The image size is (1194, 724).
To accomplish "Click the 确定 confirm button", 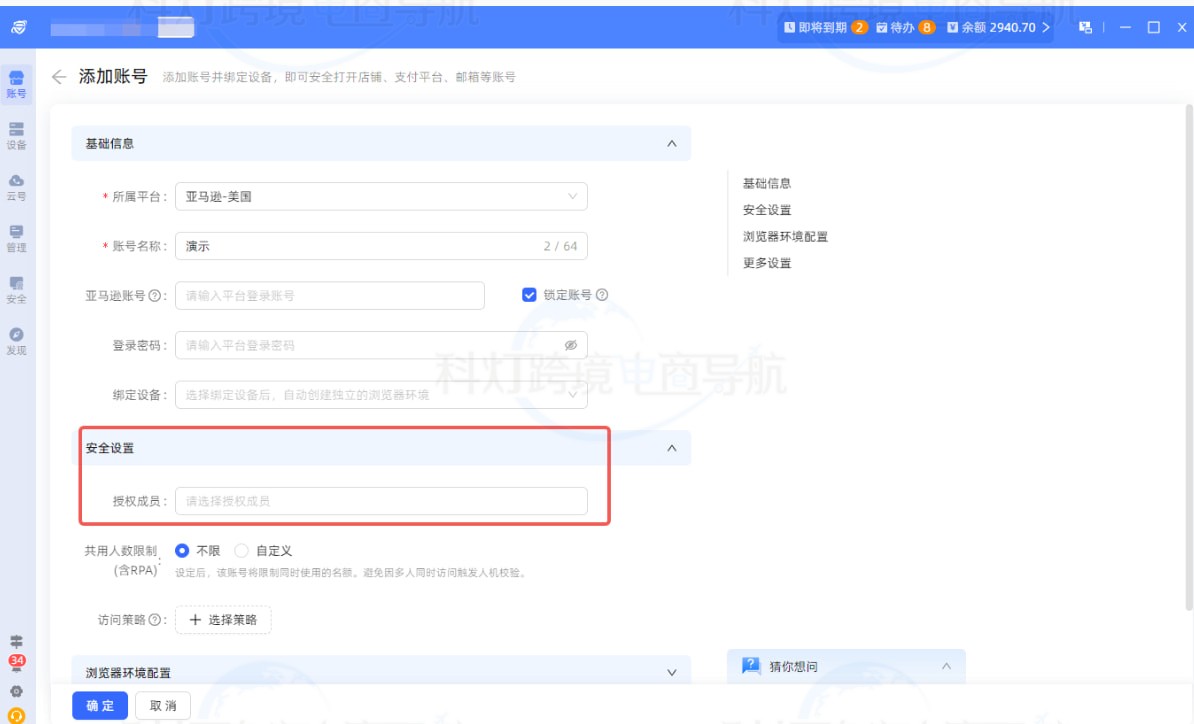I will tap(99, 705).
